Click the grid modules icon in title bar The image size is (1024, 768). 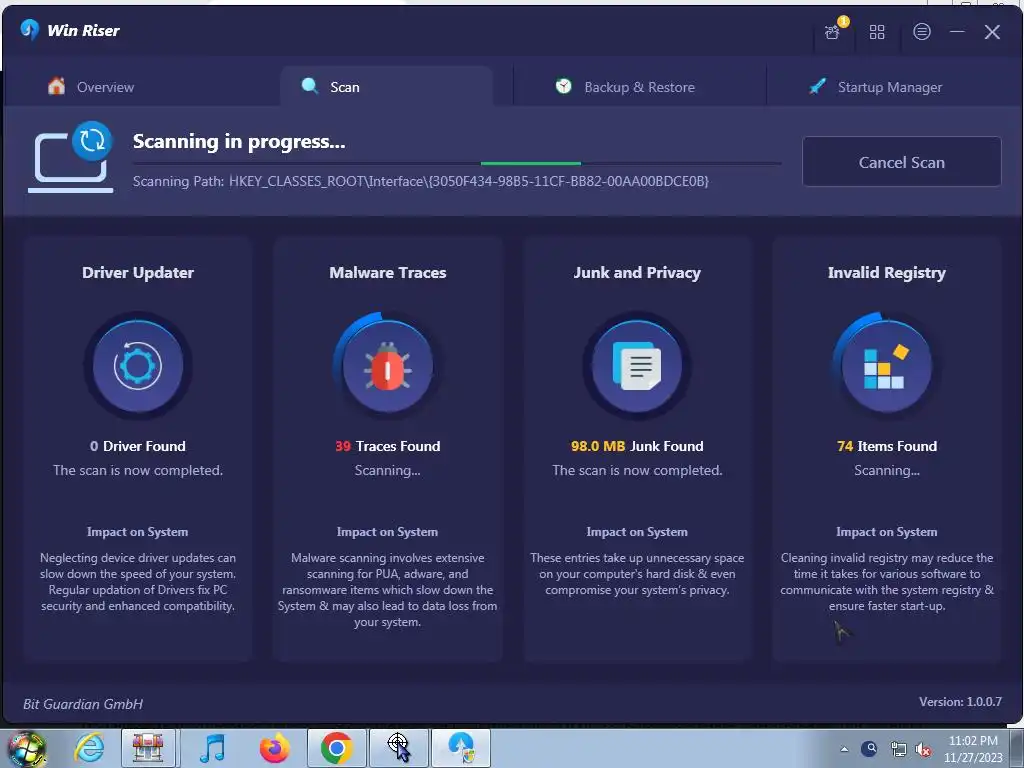[x=877, y=31]
